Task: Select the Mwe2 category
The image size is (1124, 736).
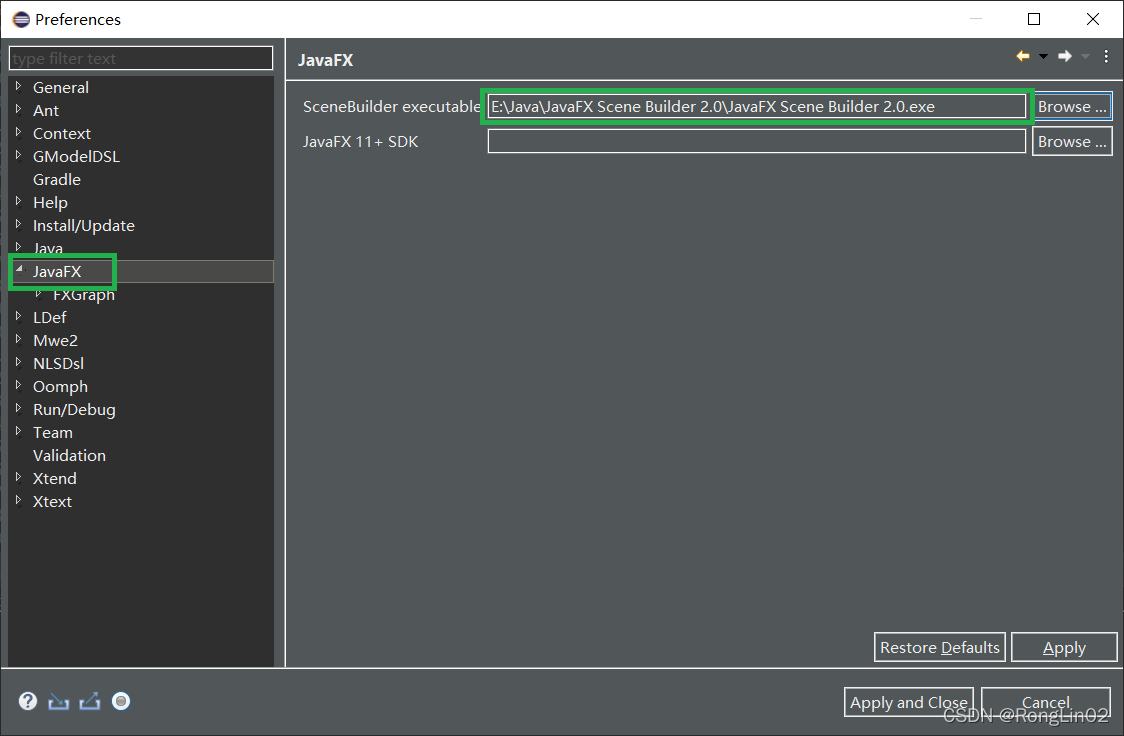Action: (55, 340)
